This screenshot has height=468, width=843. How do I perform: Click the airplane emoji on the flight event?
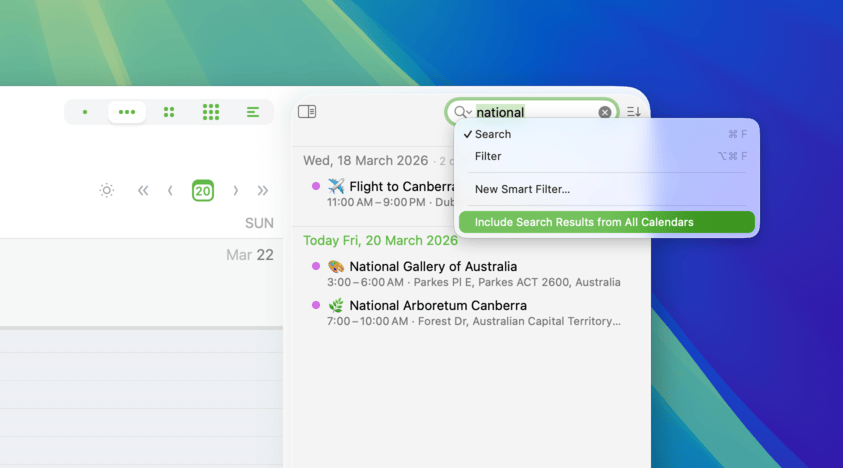[x=336, y=186]
